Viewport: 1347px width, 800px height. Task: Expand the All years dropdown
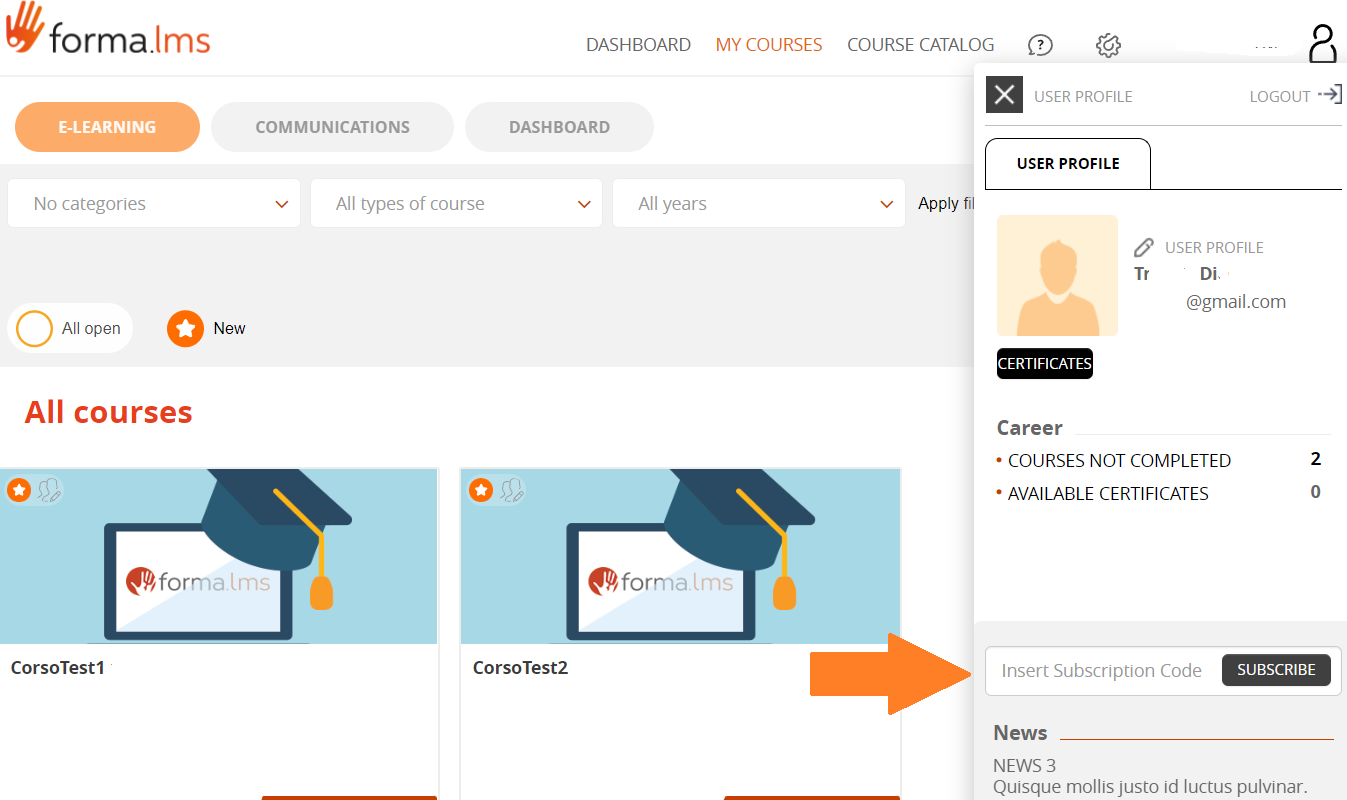758,204
